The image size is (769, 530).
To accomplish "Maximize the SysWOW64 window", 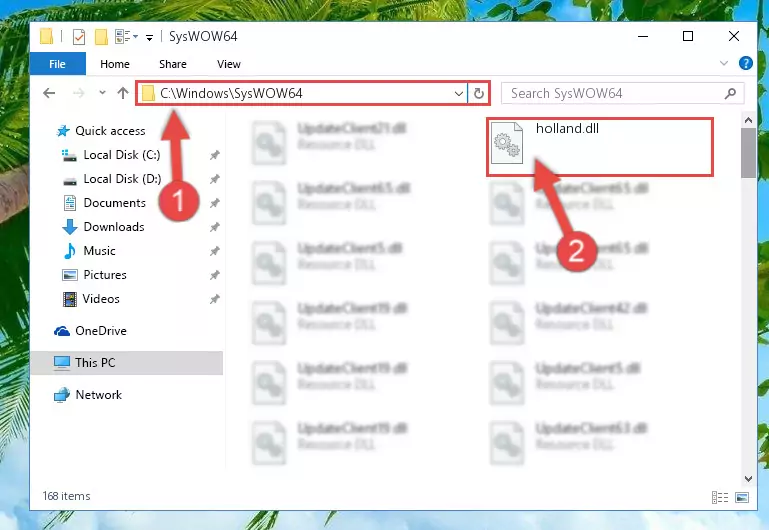I will (688, 36).
